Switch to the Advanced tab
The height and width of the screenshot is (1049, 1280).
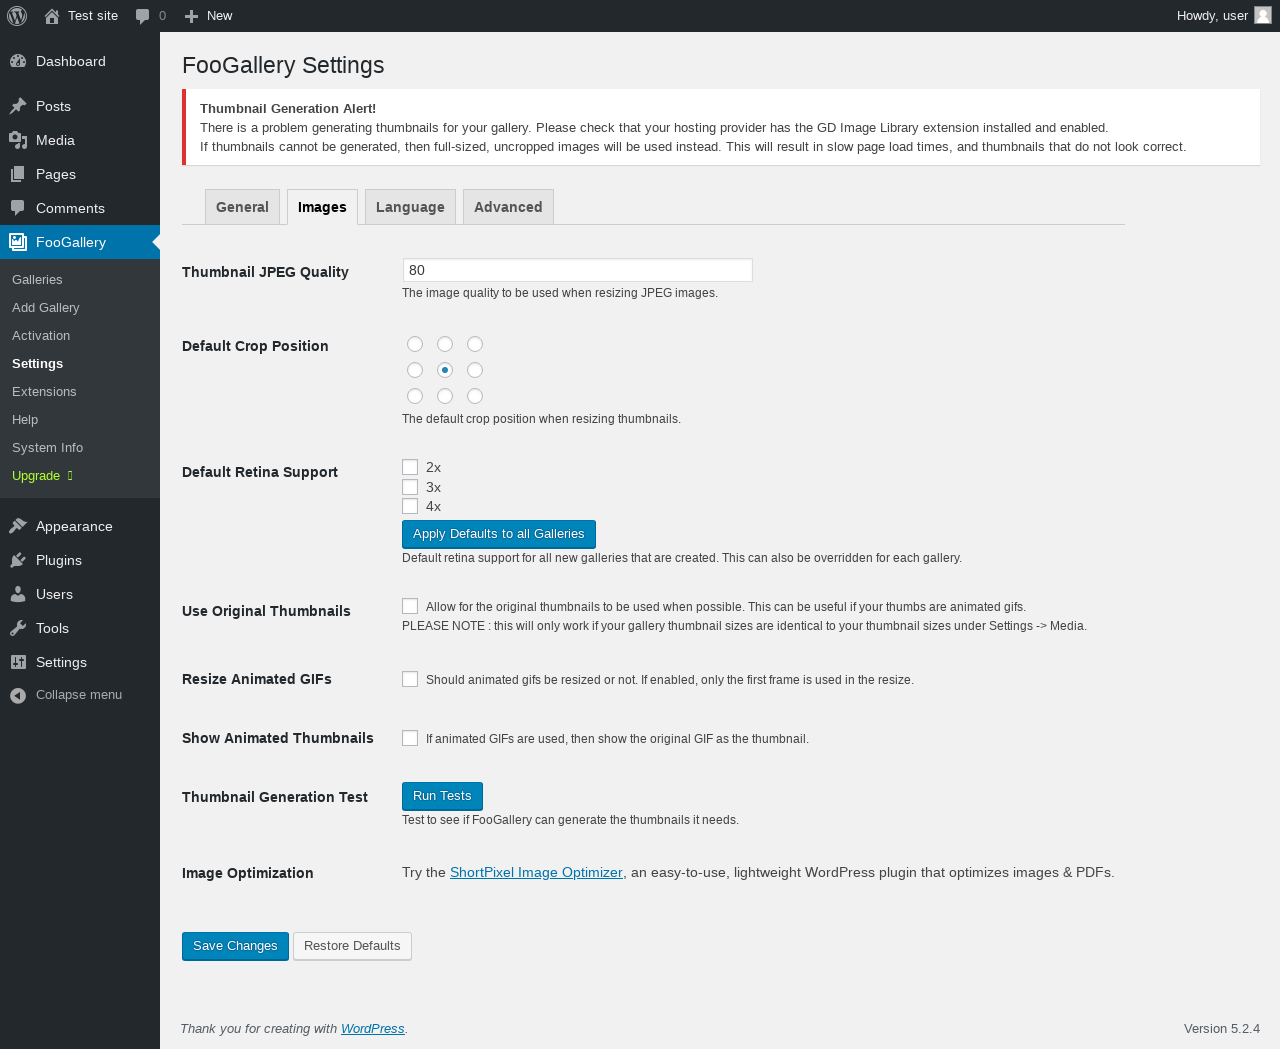click(x=508, y=207)
